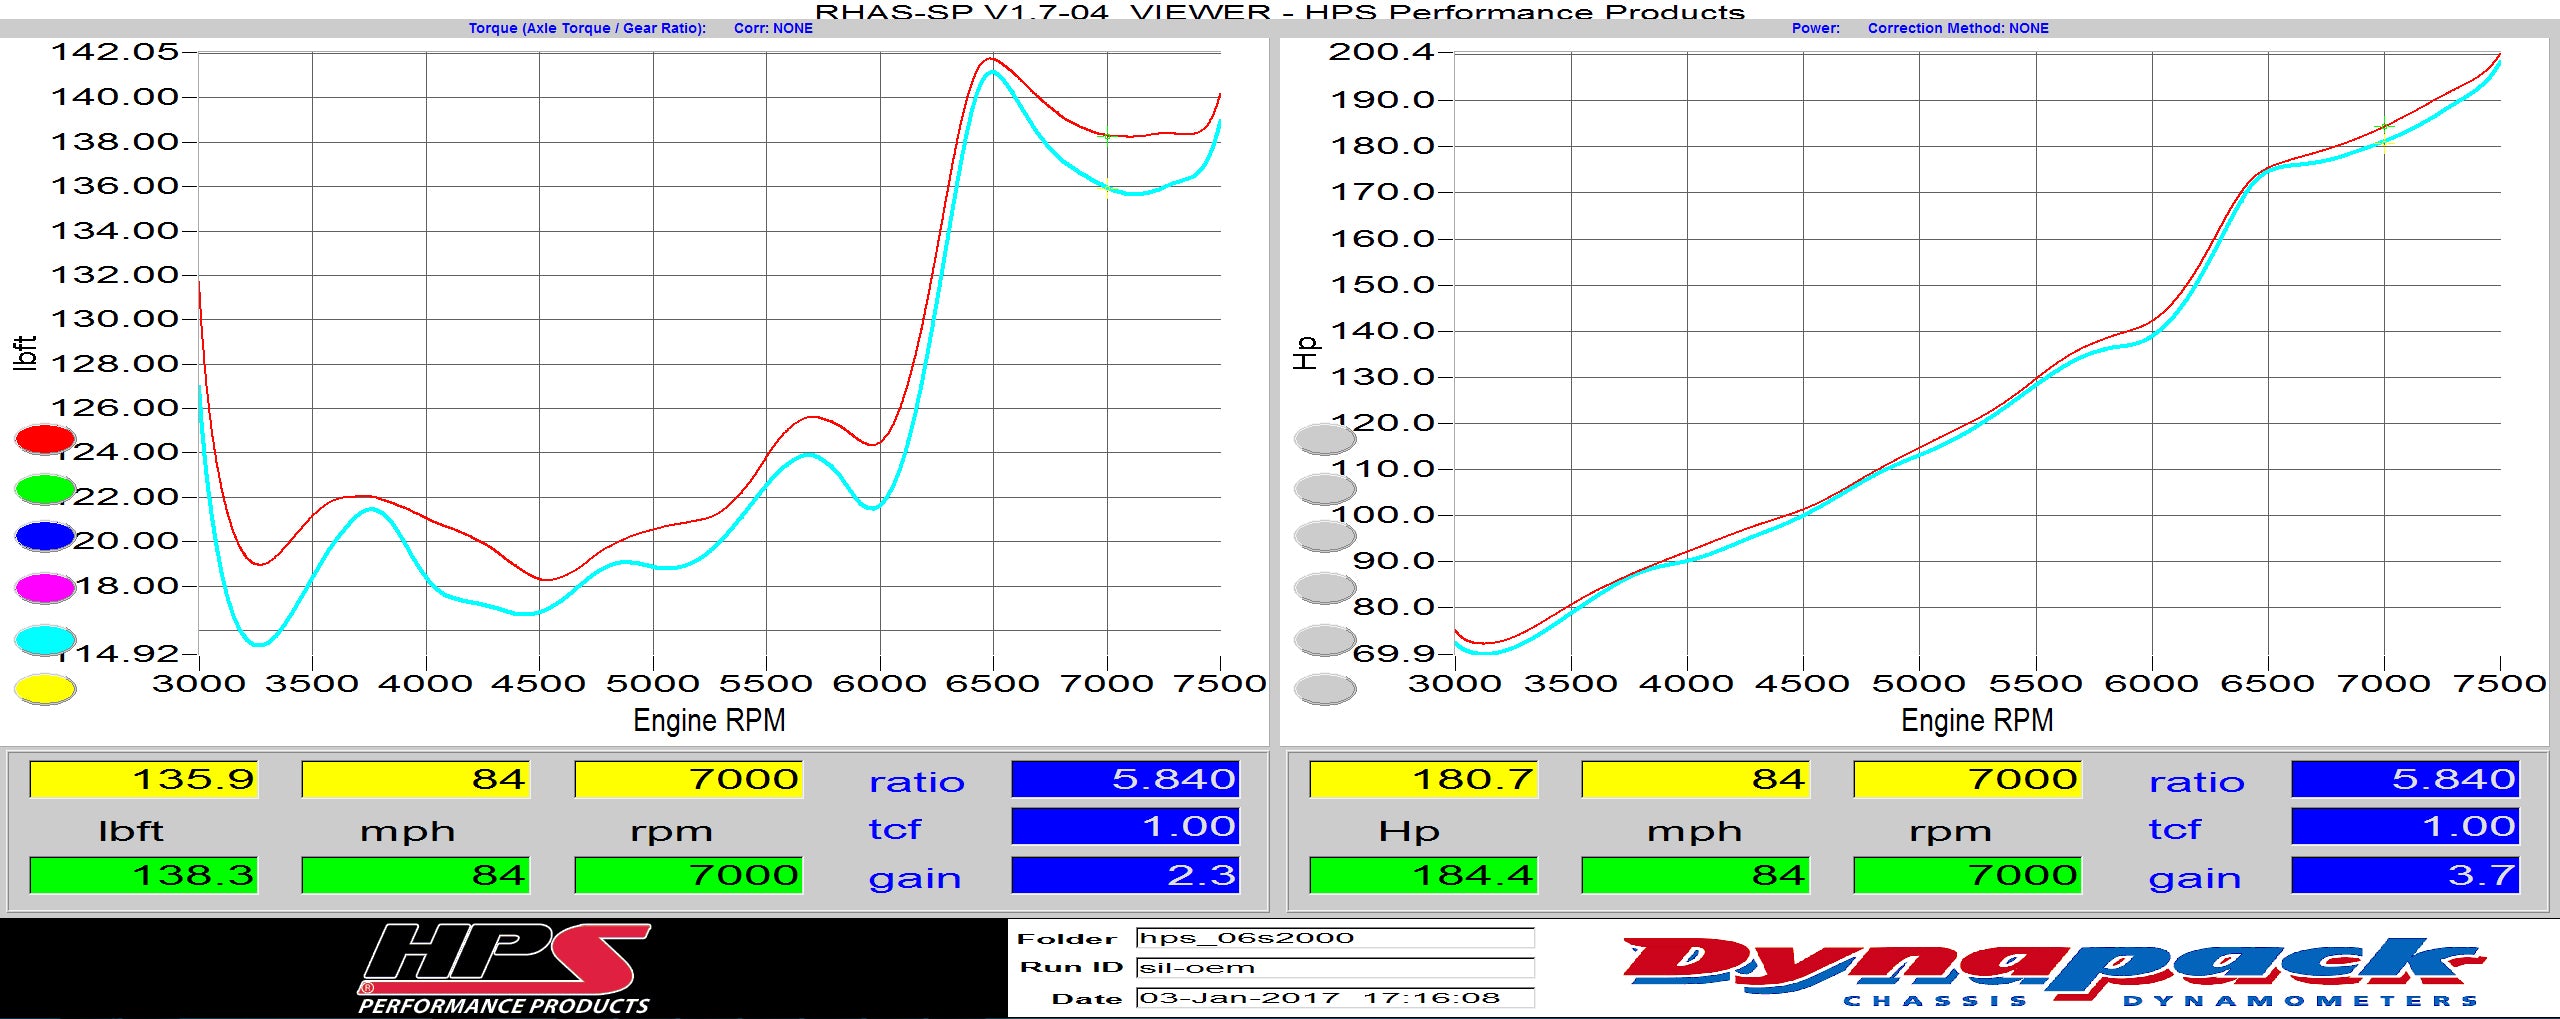Viewport: 2560px width, 1019px height.
Task: Select the magenta run oval indicator
Action: [x=45, y=588]
